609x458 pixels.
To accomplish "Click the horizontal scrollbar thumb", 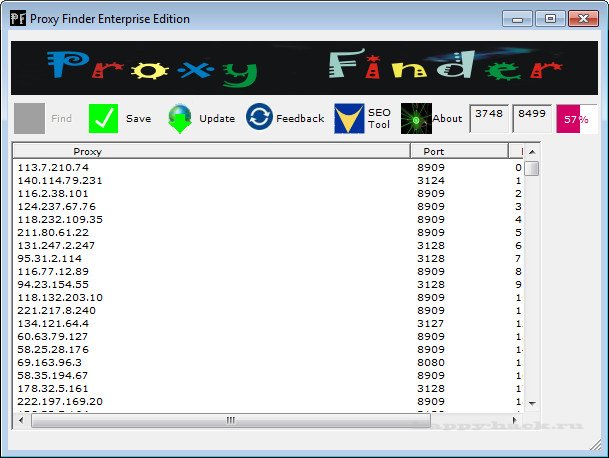I will click(231, 420).
